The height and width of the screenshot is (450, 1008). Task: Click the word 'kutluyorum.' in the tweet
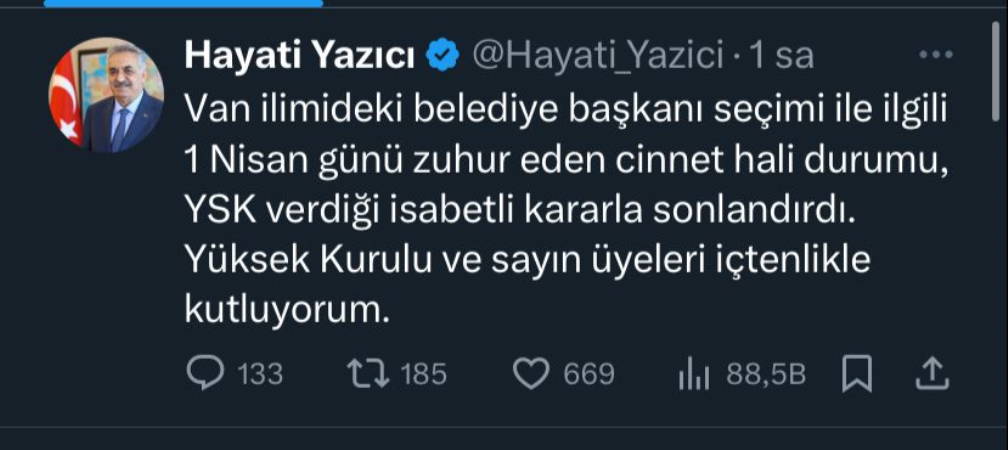tap(287, 310)
